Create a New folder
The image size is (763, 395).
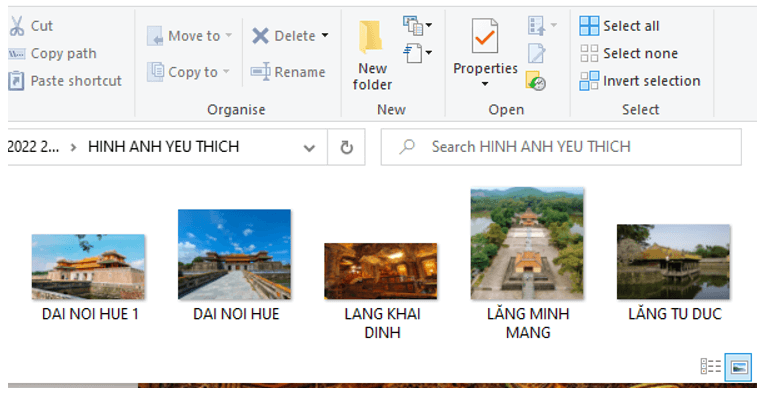click(372, 56)
